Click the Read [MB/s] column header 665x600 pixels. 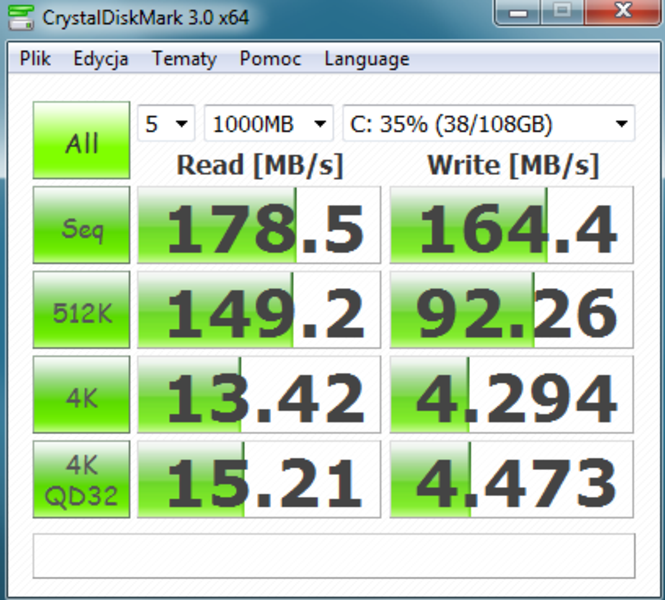click(260, 165)
